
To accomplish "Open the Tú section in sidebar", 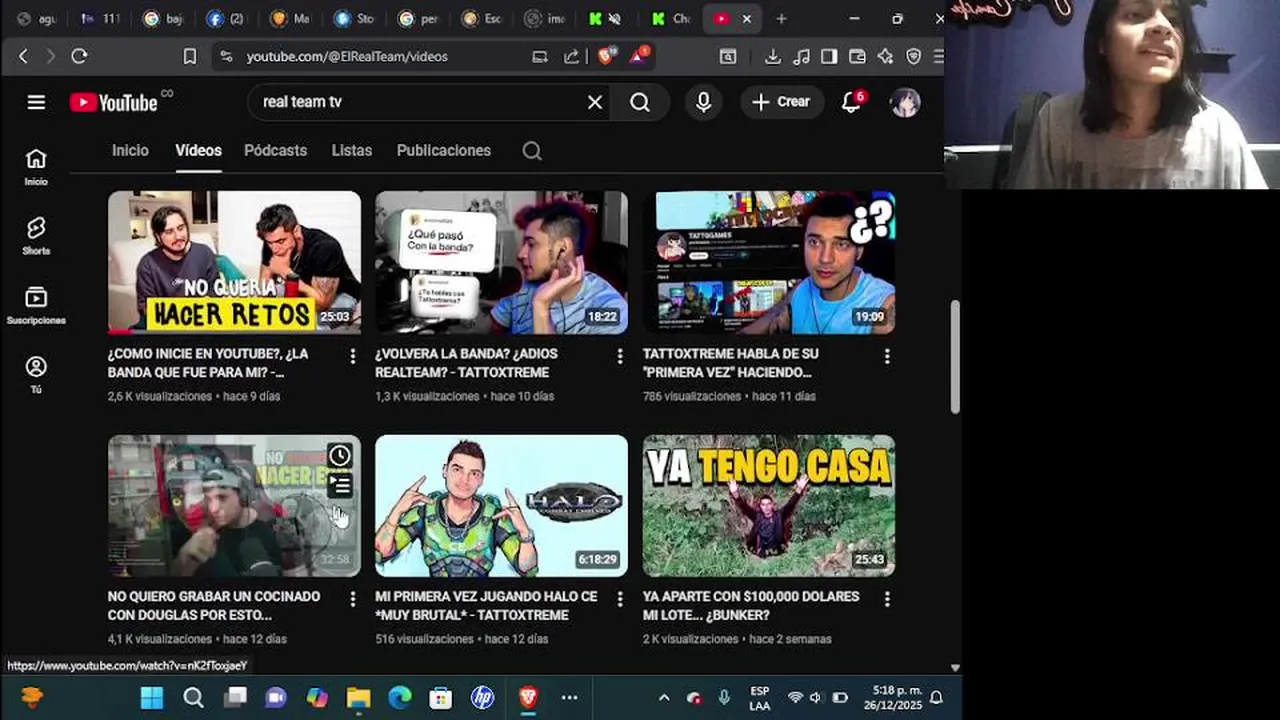I will [x=36, y=375].
